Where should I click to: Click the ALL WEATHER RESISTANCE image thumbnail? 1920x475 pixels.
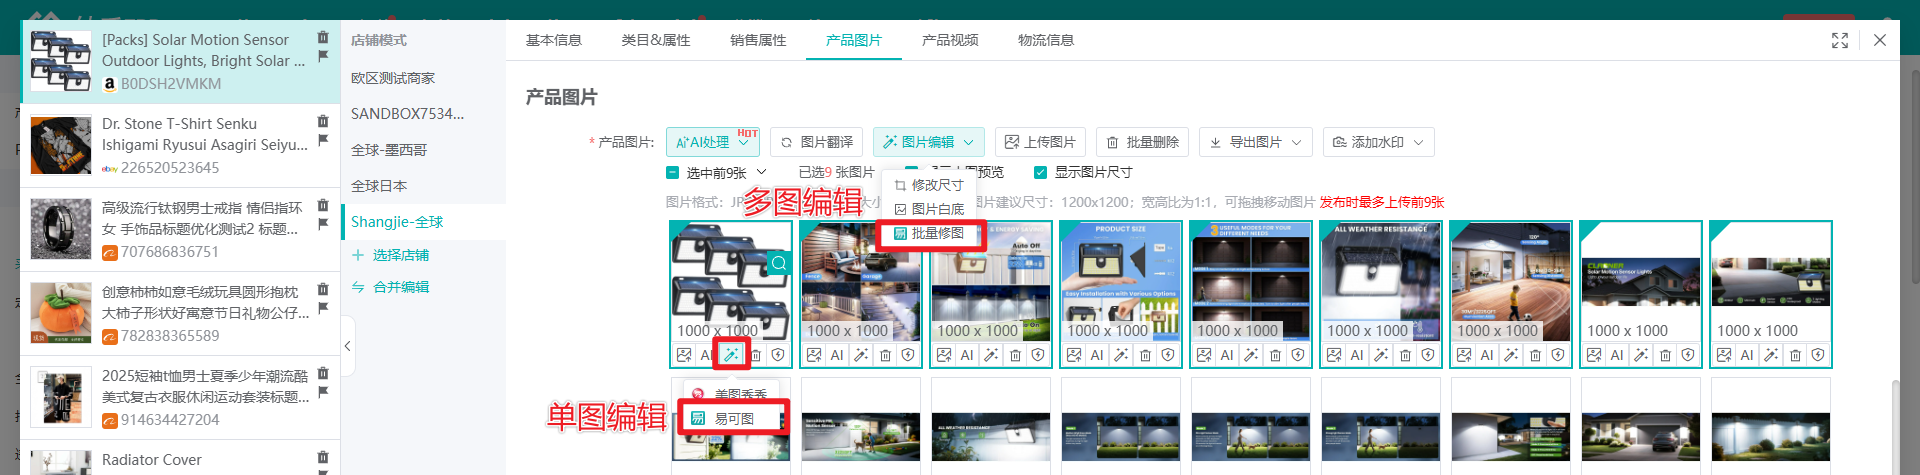point(1381,282)
